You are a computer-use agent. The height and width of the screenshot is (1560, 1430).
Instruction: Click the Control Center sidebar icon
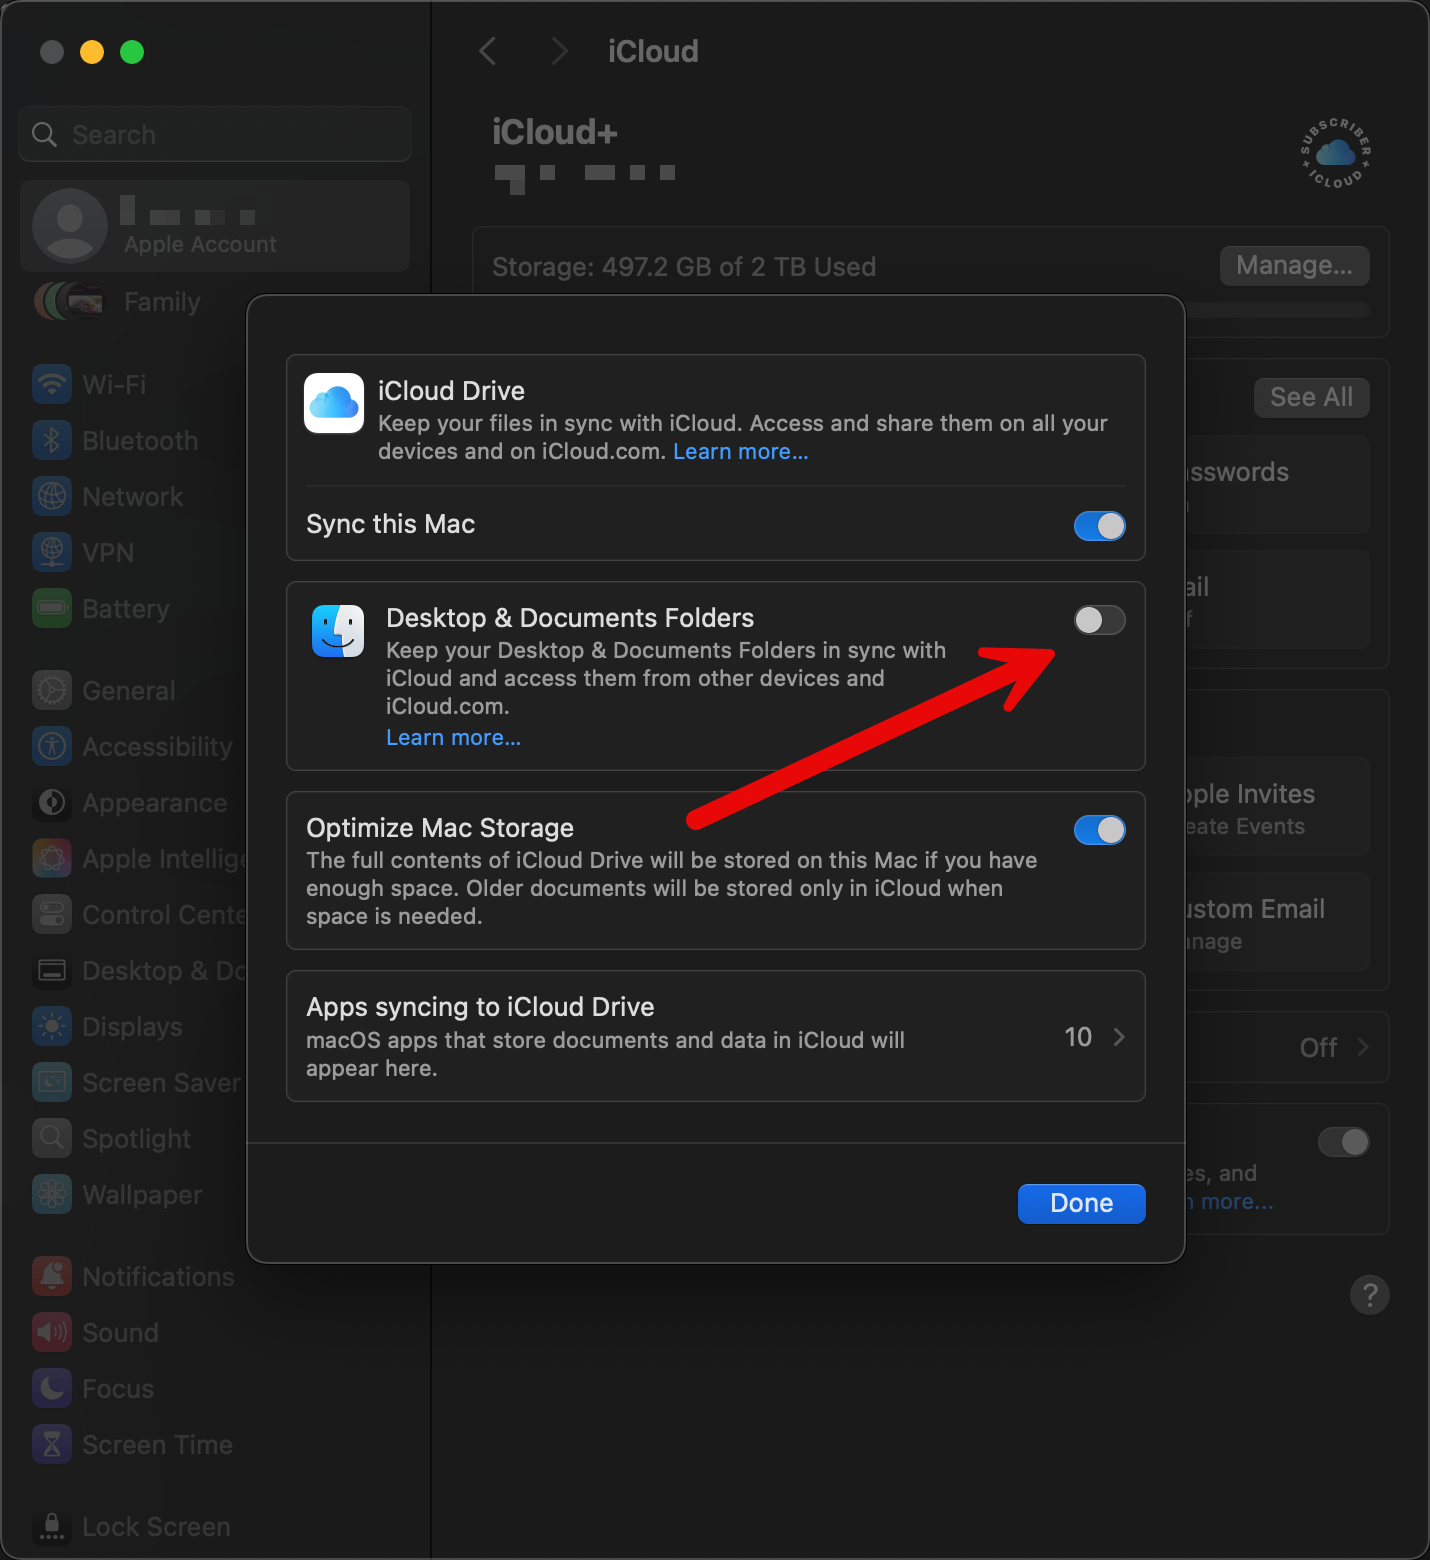[52, 914]
